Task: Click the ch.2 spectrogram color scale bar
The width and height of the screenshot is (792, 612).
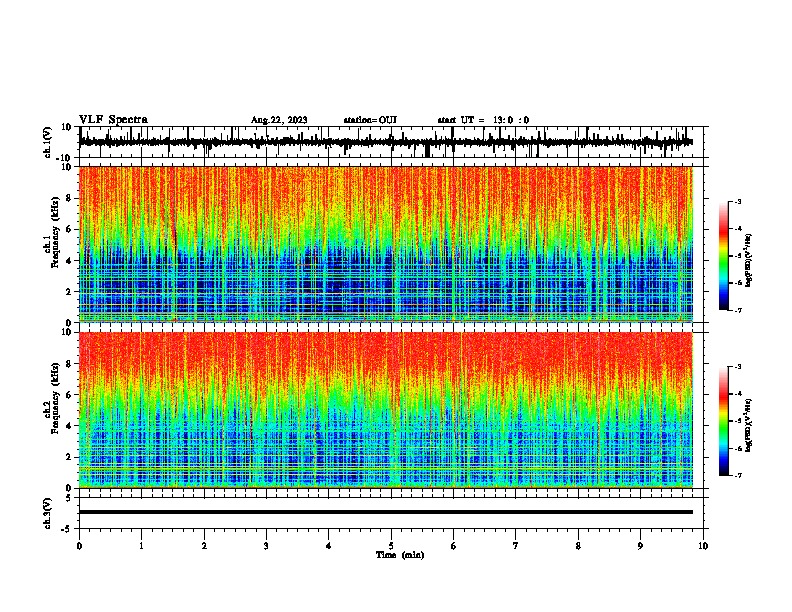Action: pyautogui.click(x=724, y=421)
